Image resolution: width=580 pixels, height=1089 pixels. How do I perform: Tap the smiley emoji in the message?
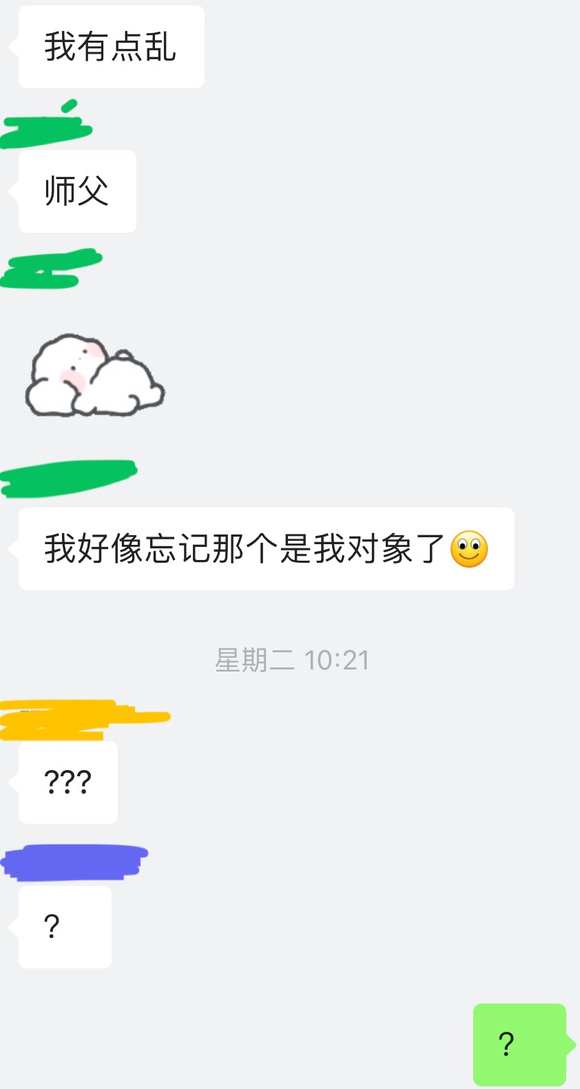coord(470,549)
